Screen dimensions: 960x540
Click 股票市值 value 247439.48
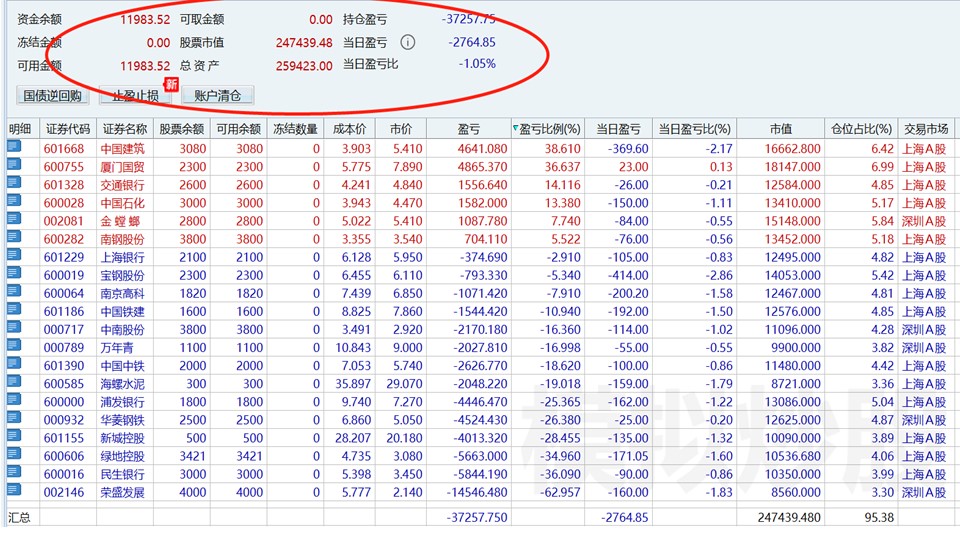tap(304, 43)
